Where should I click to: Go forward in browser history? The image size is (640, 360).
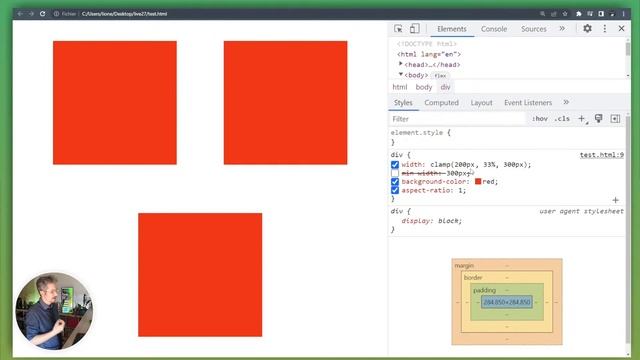31,13
